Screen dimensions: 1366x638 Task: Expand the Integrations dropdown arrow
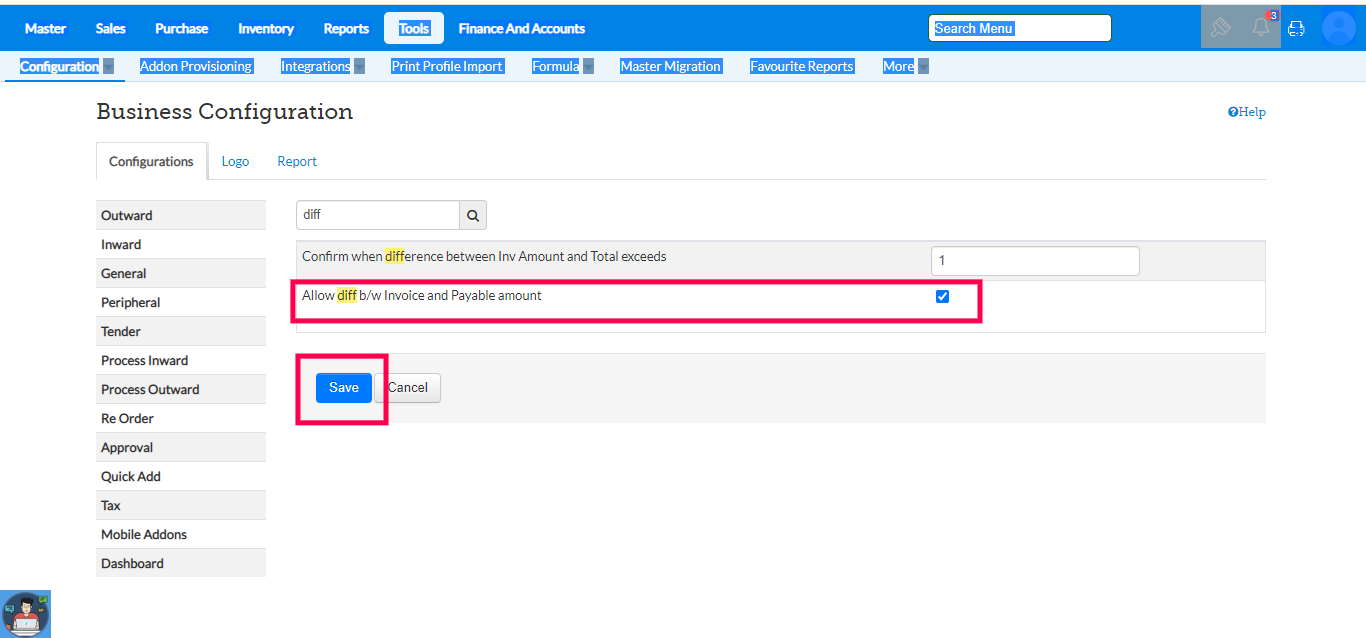click(359, 67)
